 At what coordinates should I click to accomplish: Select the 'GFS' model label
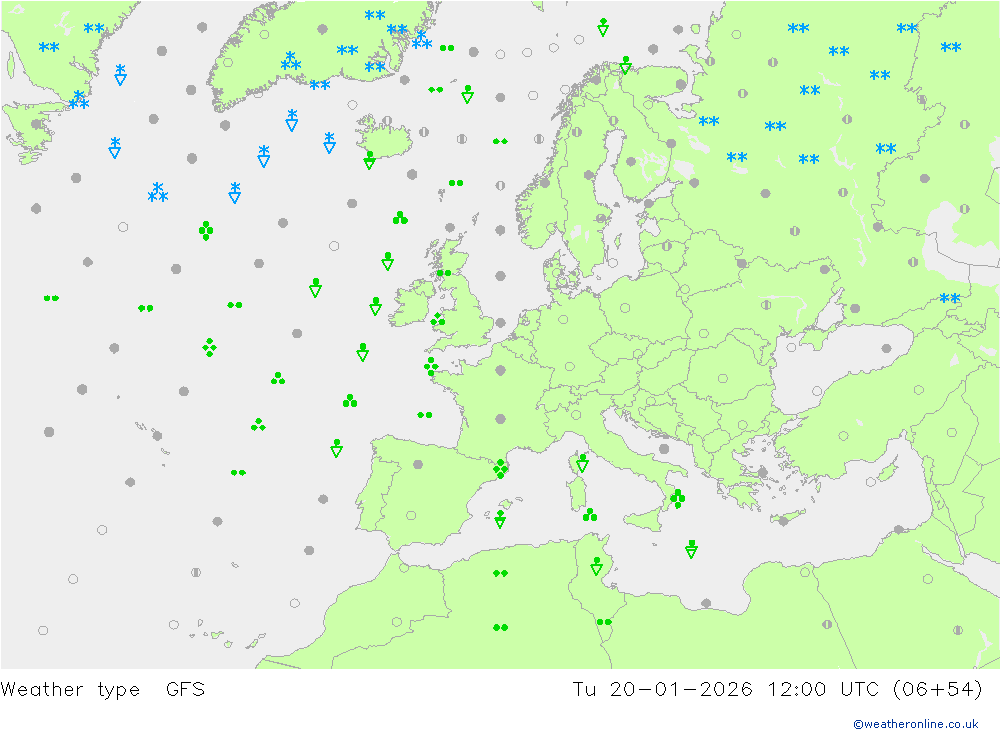[x=185, y=689]
